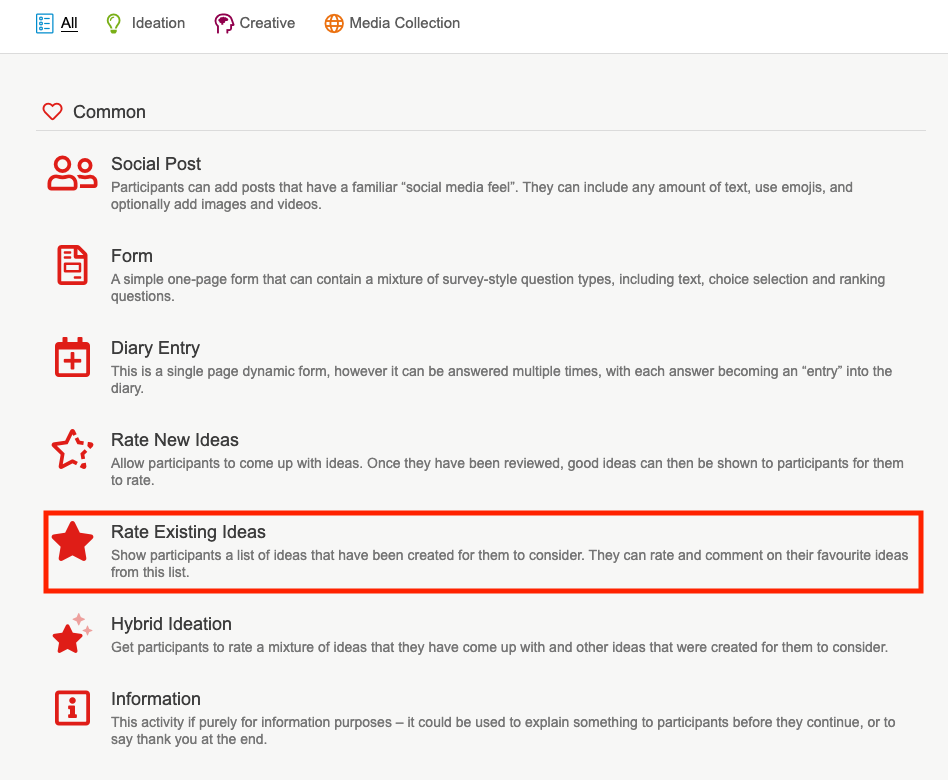
Task: Click the Information square icon
Action: (72, 708)
